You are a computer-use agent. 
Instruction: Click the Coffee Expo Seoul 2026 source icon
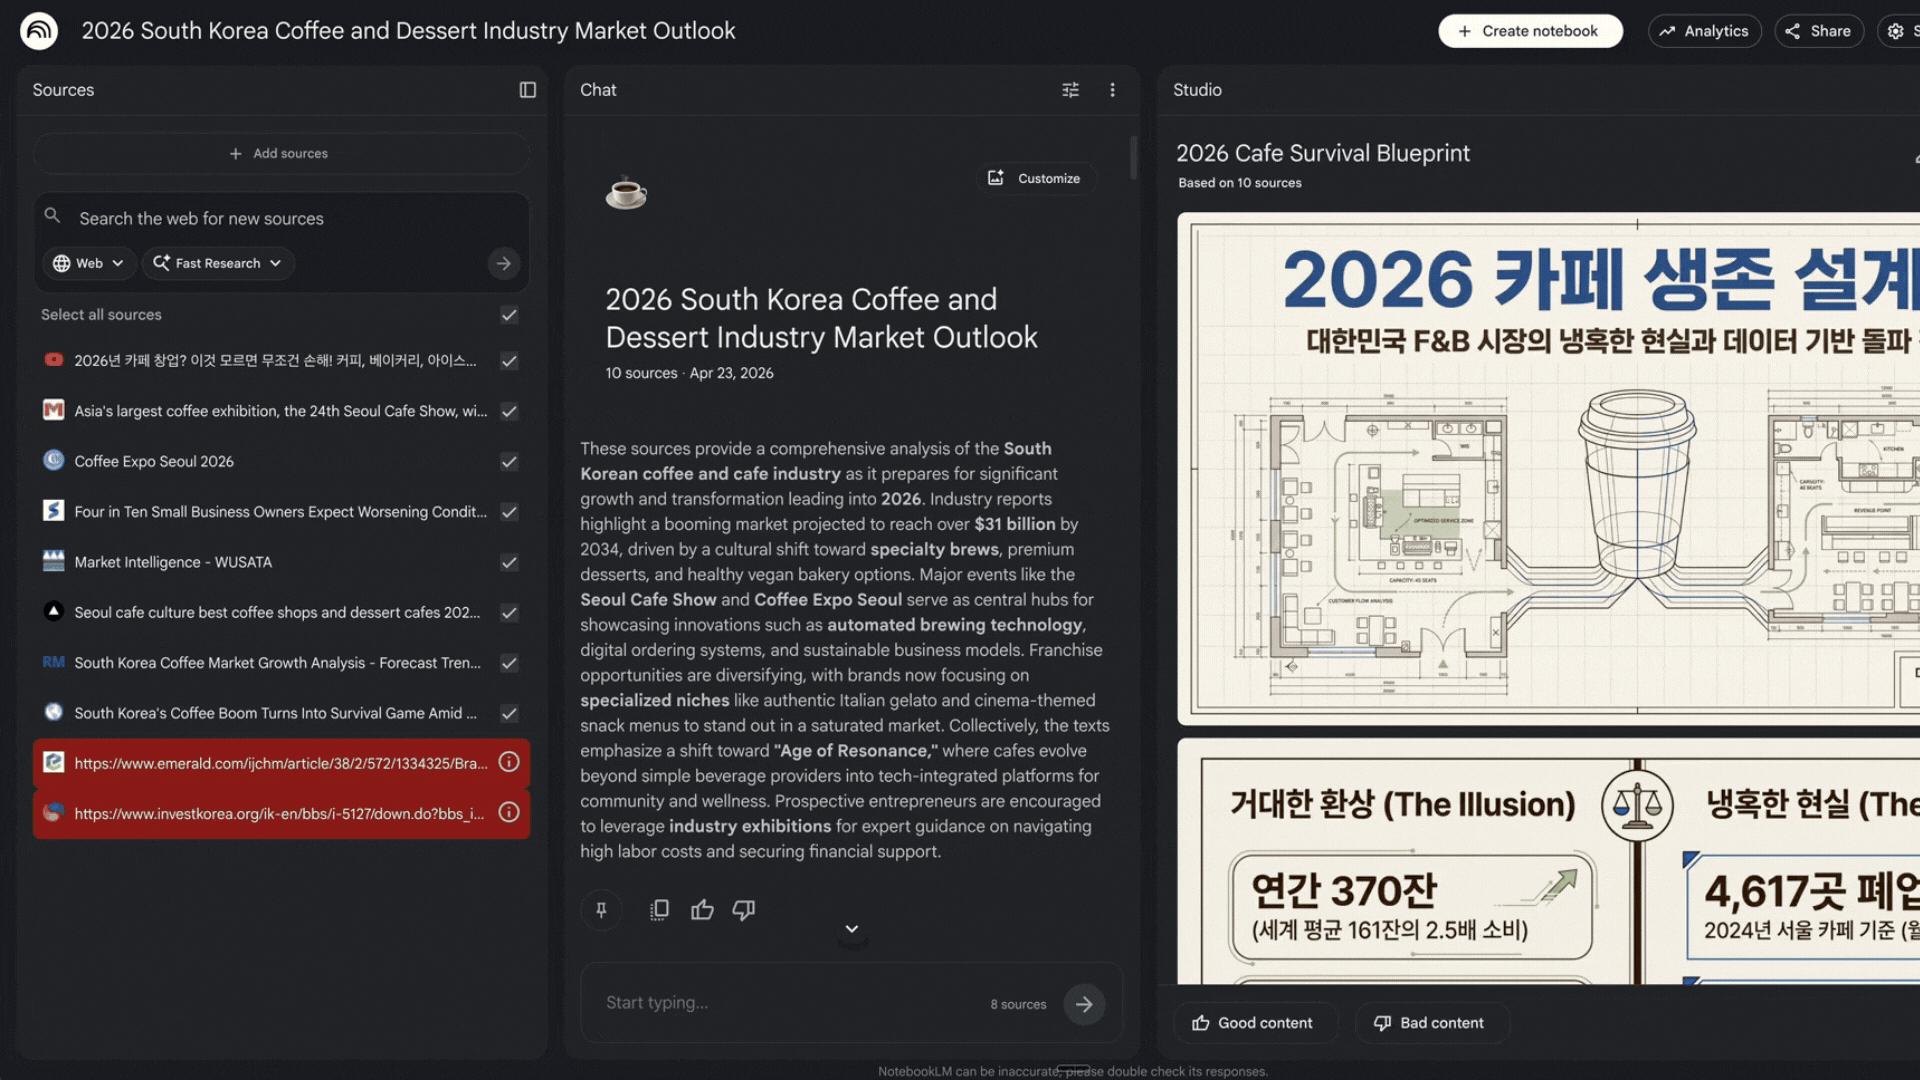click(54, 460)
